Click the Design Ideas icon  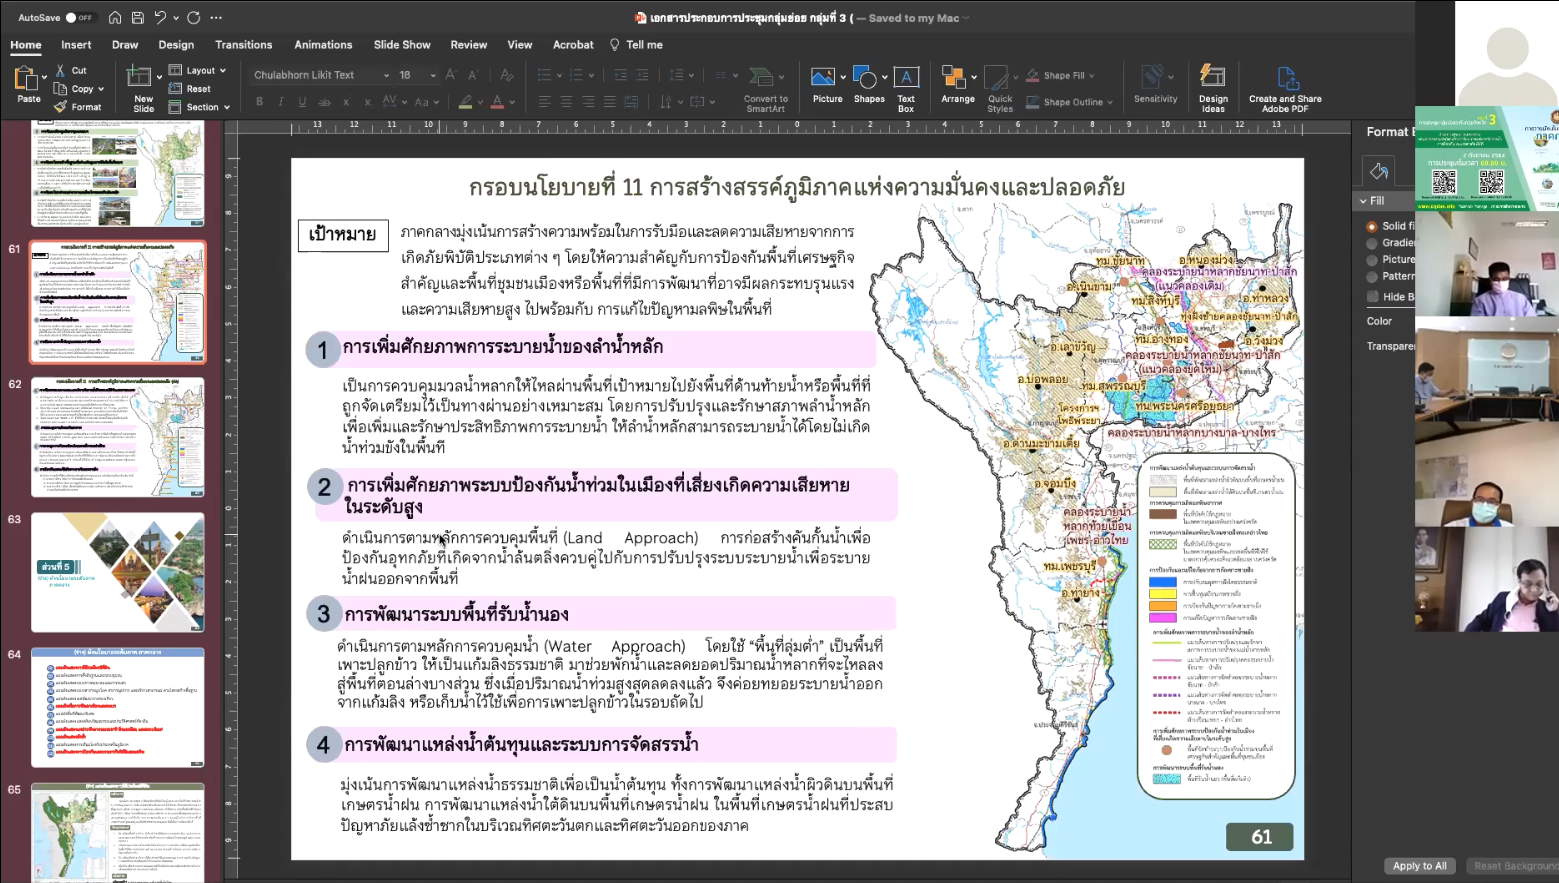[x=1213, y=80]
